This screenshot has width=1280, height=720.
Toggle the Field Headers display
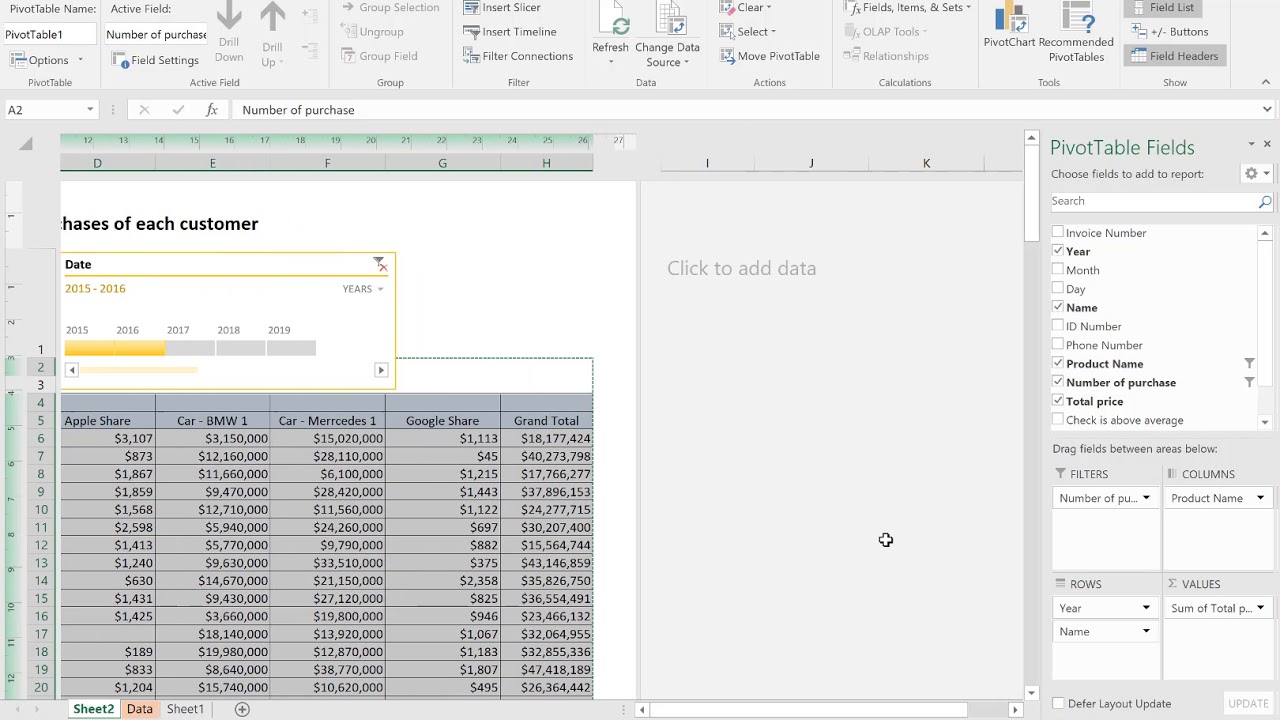(1175, 56)
